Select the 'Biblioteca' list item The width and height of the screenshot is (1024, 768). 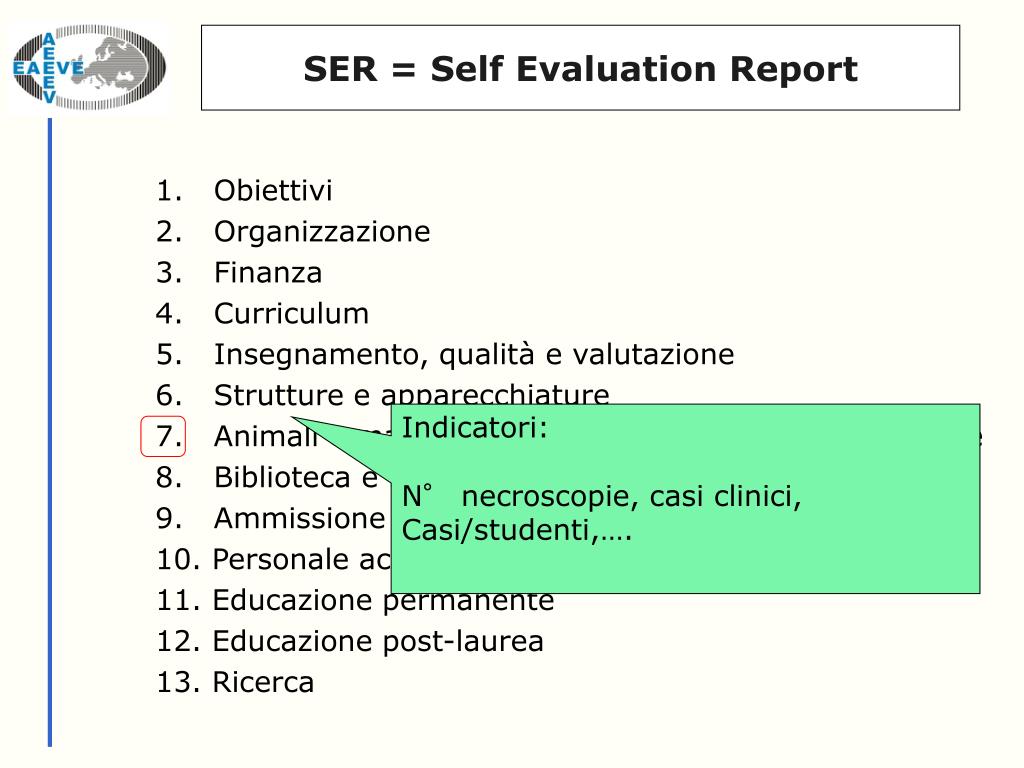[281, 478]
